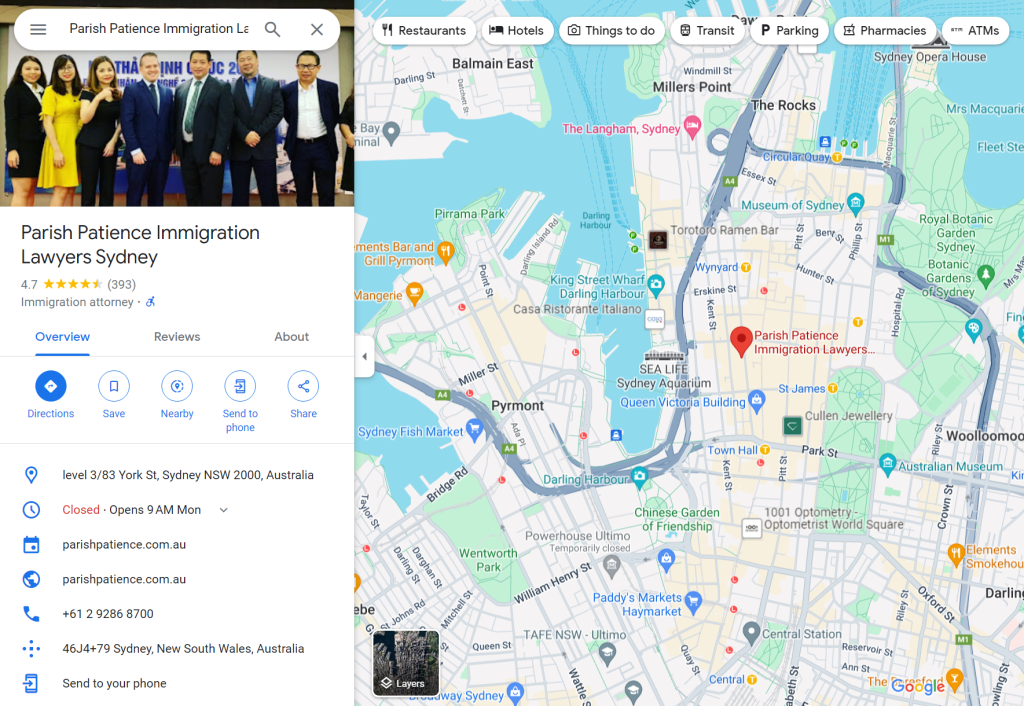Click the Museum of Sydney marker
The width and height of the screenshot is (1024, 706).
(x=856, y=202)
